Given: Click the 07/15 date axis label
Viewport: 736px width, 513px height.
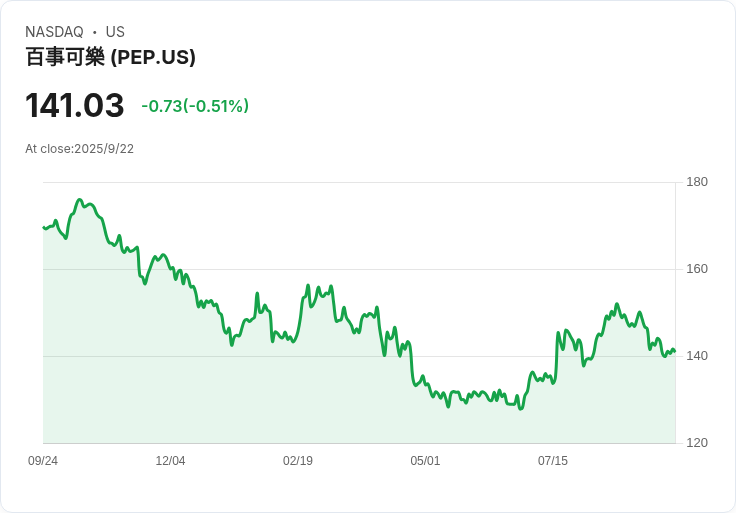Looking at the screenshot, I should point(552,460).
